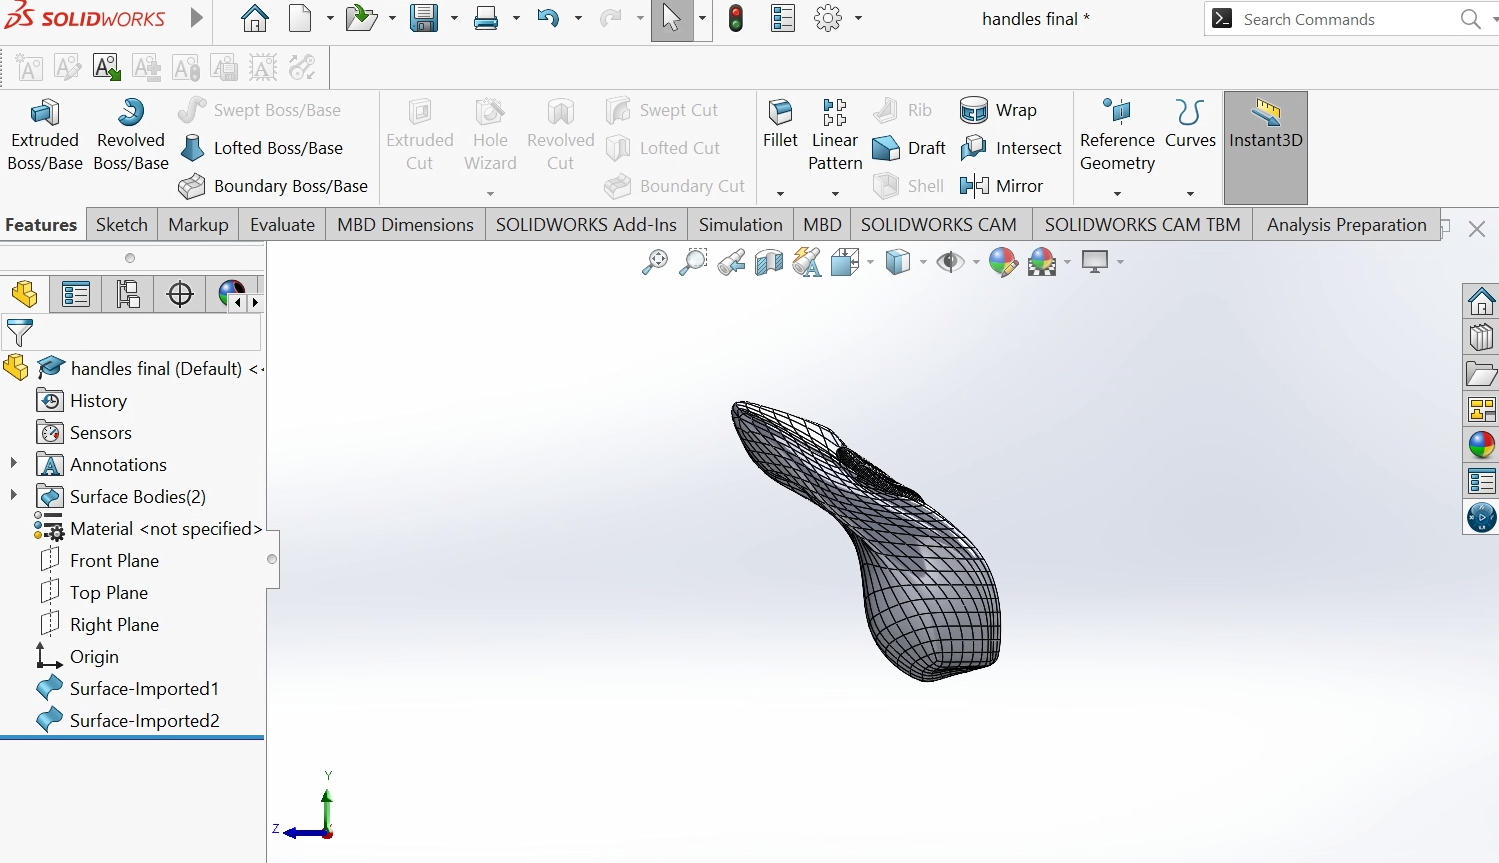Screen dimensions: 1499x863
Task: Apply the Fillet tool
Action: (780, 125)
